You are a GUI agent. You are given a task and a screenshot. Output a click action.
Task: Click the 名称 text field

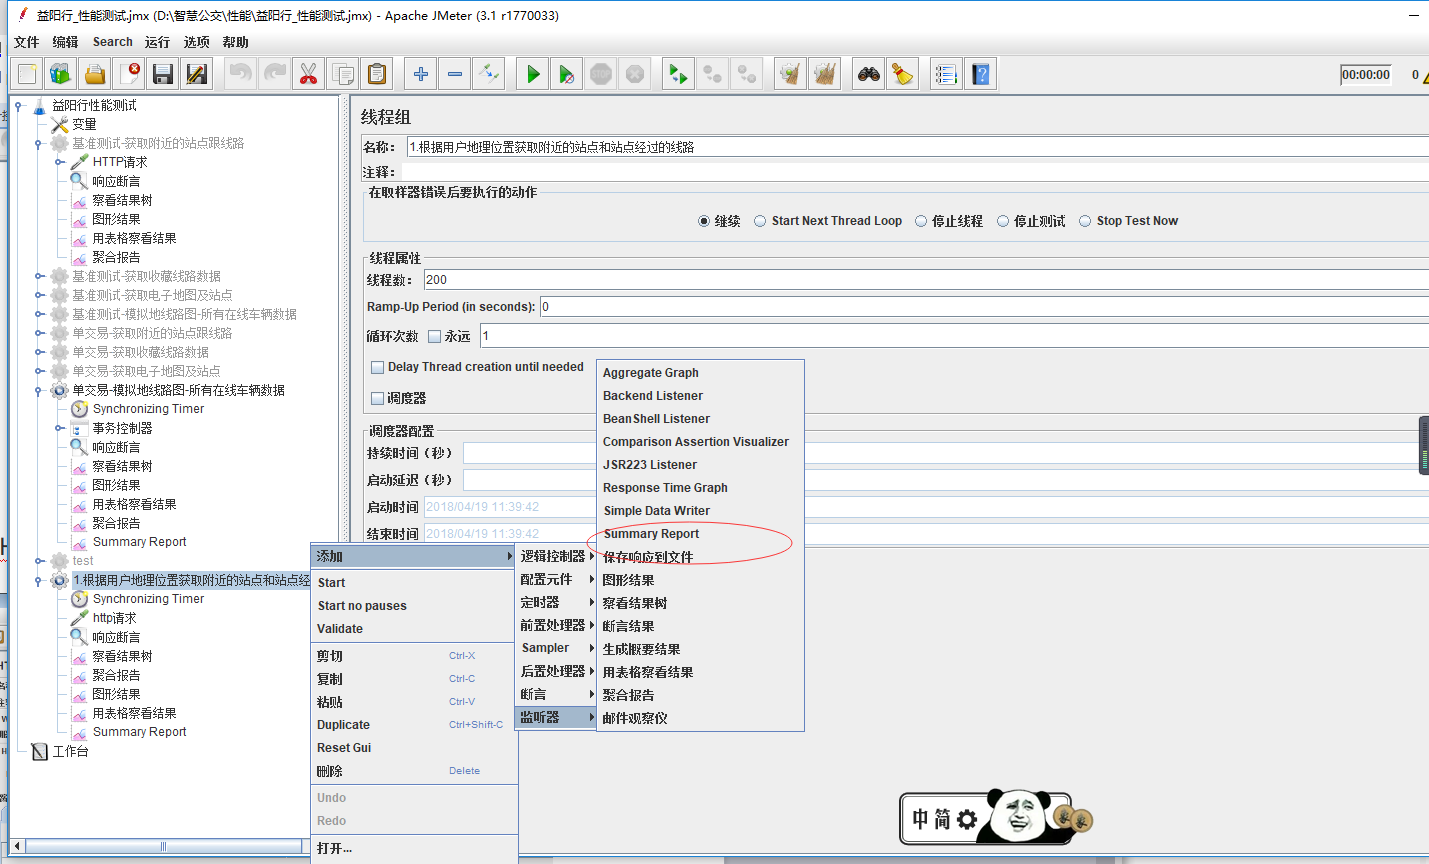tap(917, 147)
